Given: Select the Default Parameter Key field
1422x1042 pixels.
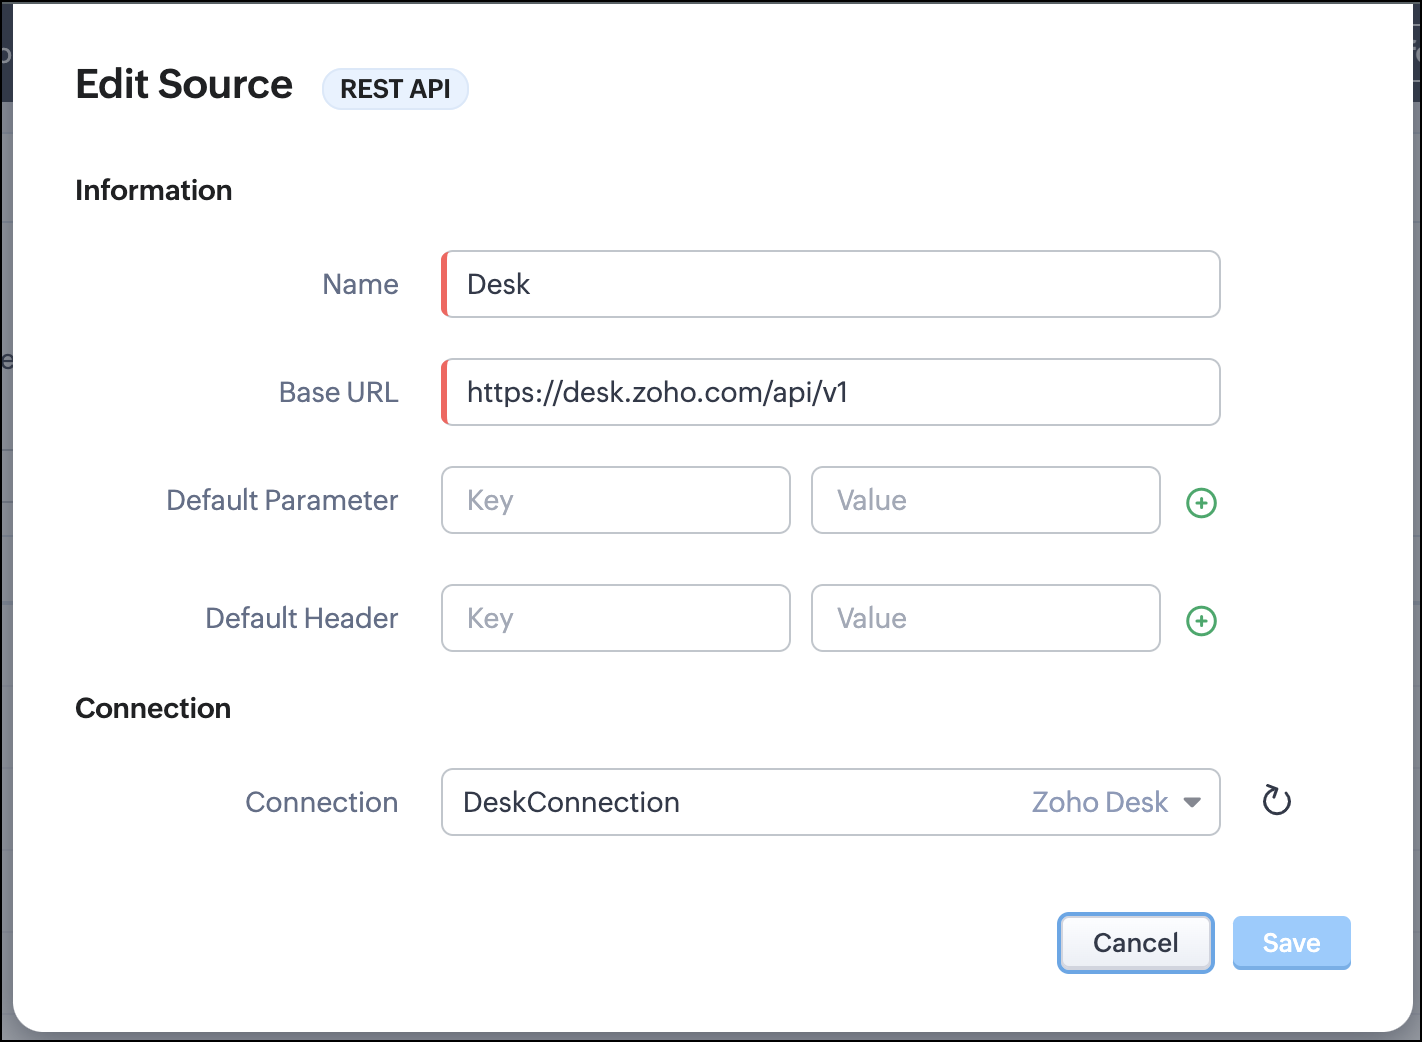Looking at the screenshot, I should tap(615, 500).
